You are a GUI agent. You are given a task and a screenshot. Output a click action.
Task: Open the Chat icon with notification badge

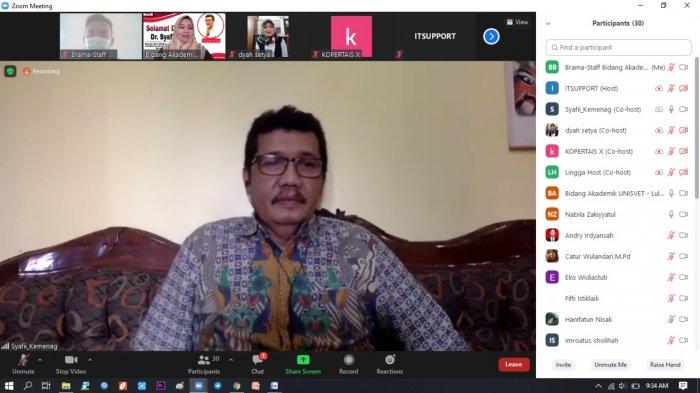point(258,359)
